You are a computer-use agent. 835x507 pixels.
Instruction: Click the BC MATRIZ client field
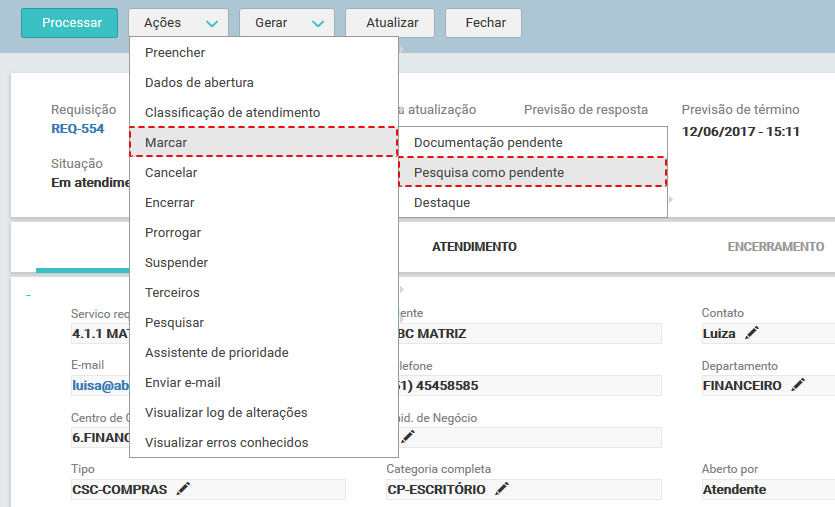(530, 333)
